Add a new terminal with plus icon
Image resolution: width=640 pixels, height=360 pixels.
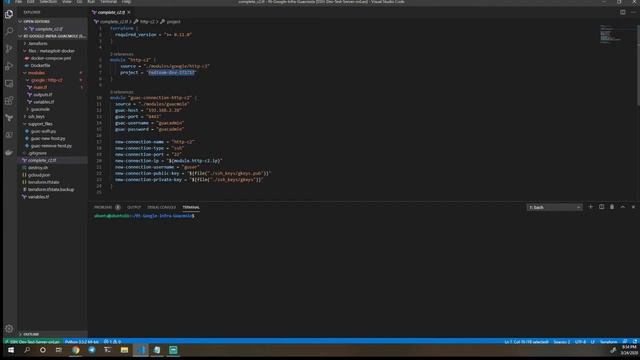[590, 207]
